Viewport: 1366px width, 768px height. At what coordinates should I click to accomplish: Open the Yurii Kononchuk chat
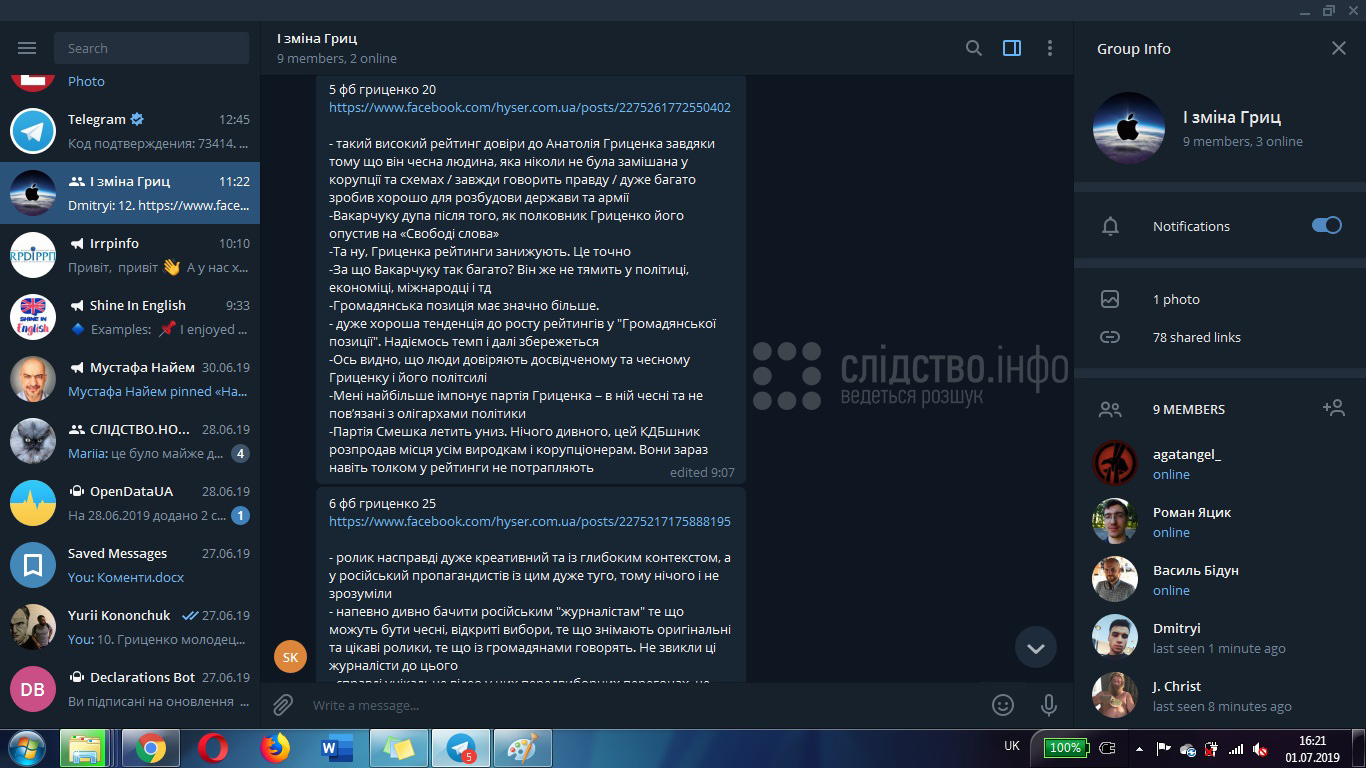click(x=130, y=627)
